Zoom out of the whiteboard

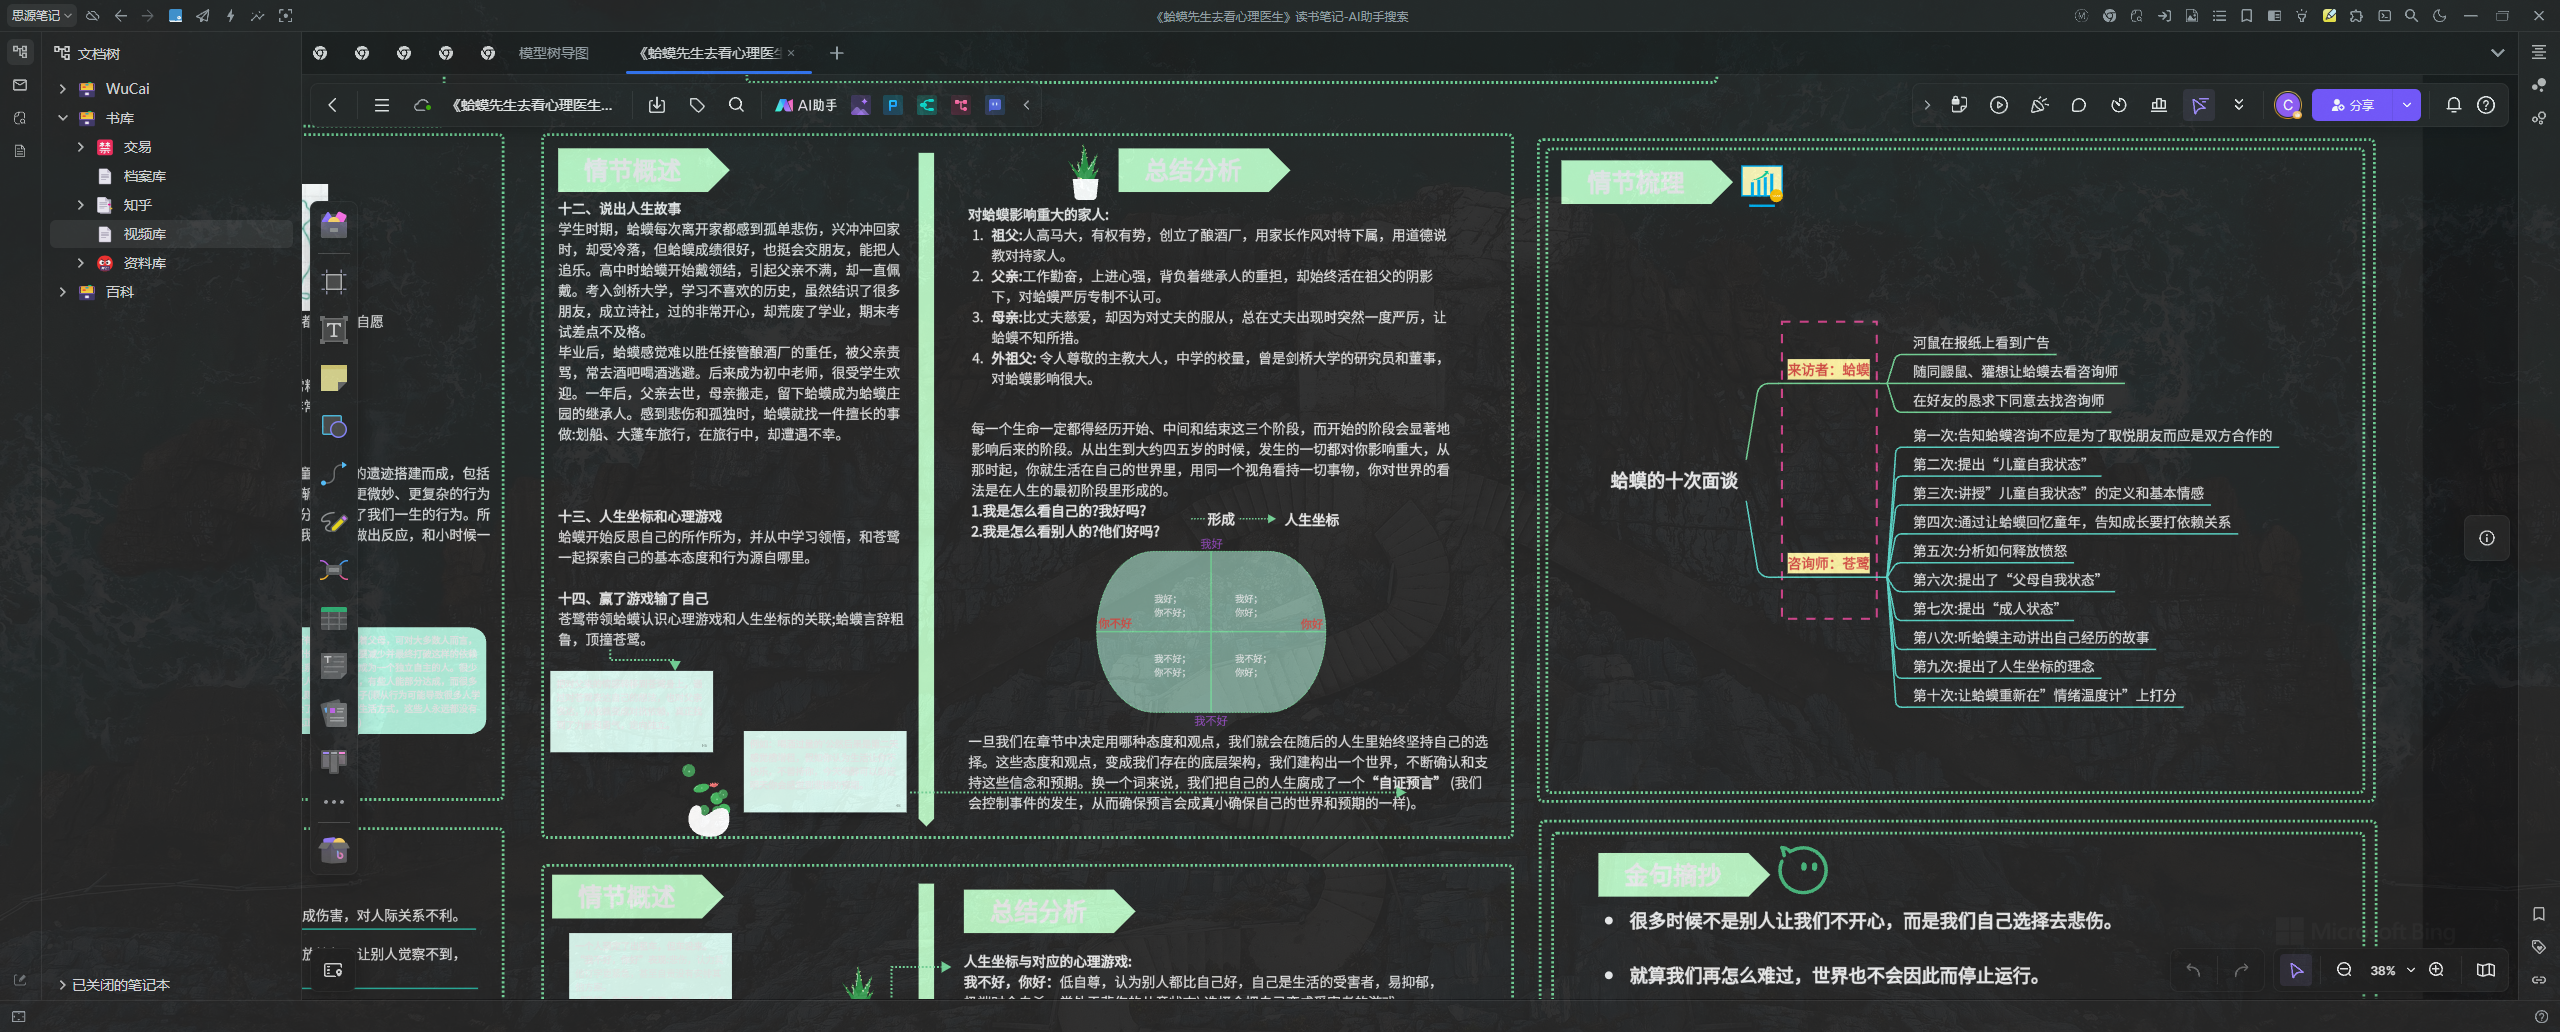(x=2344, y=970)
